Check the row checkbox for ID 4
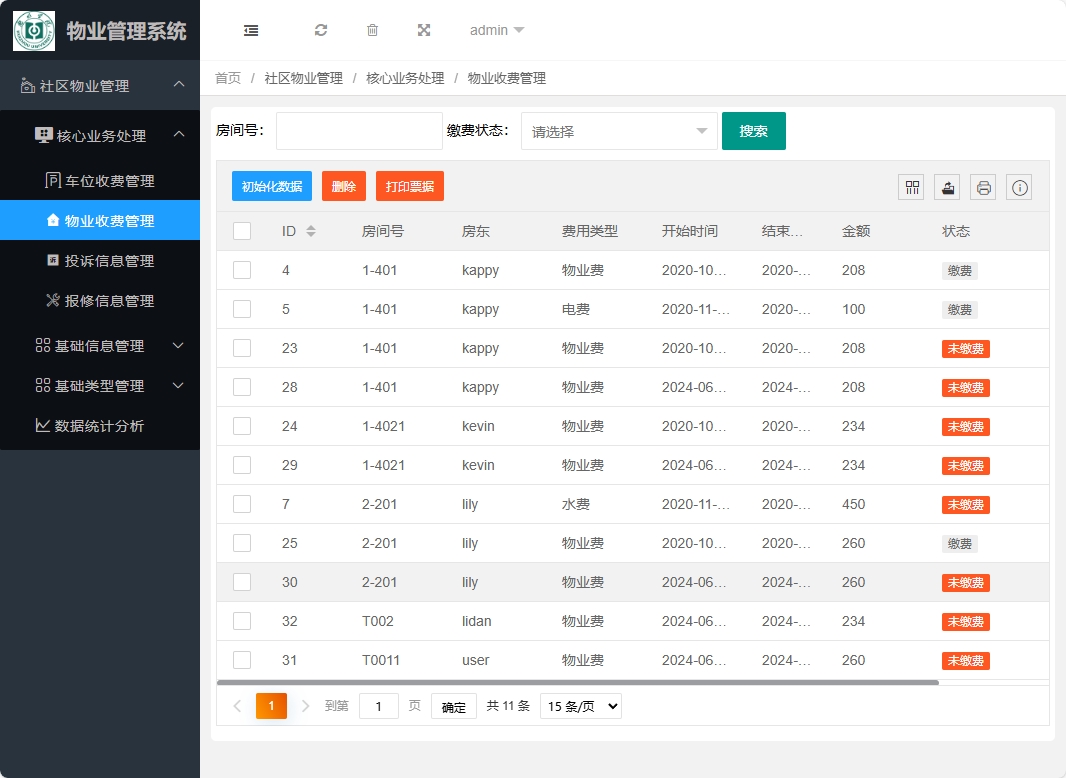Screen dimensions: 1066x778 pos(241,270)
